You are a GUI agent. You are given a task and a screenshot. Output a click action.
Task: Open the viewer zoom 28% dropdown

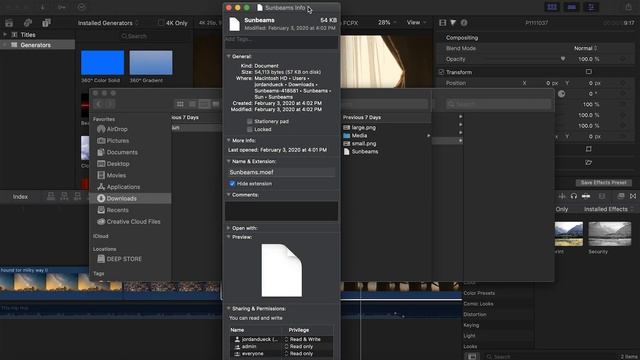pyautogui.click(x=387, y=23)
